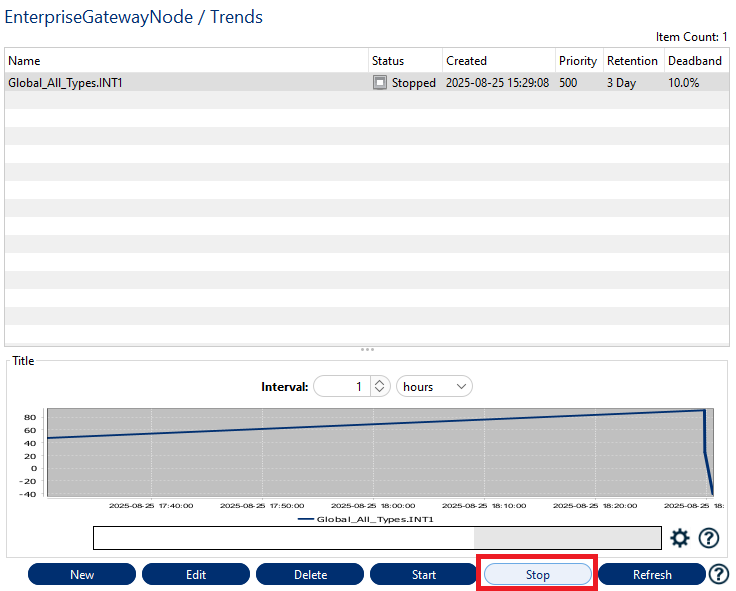Refresh the trends list
This screenshot has width=736, height=591.
[x=652, y=574]
